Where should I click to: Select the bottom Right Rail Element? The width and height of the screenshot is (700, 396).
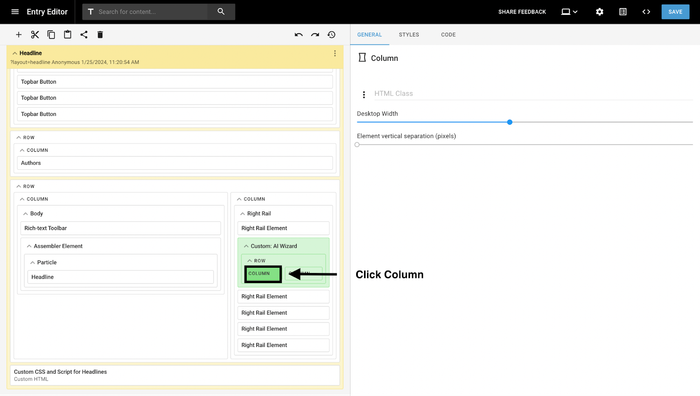283,345
